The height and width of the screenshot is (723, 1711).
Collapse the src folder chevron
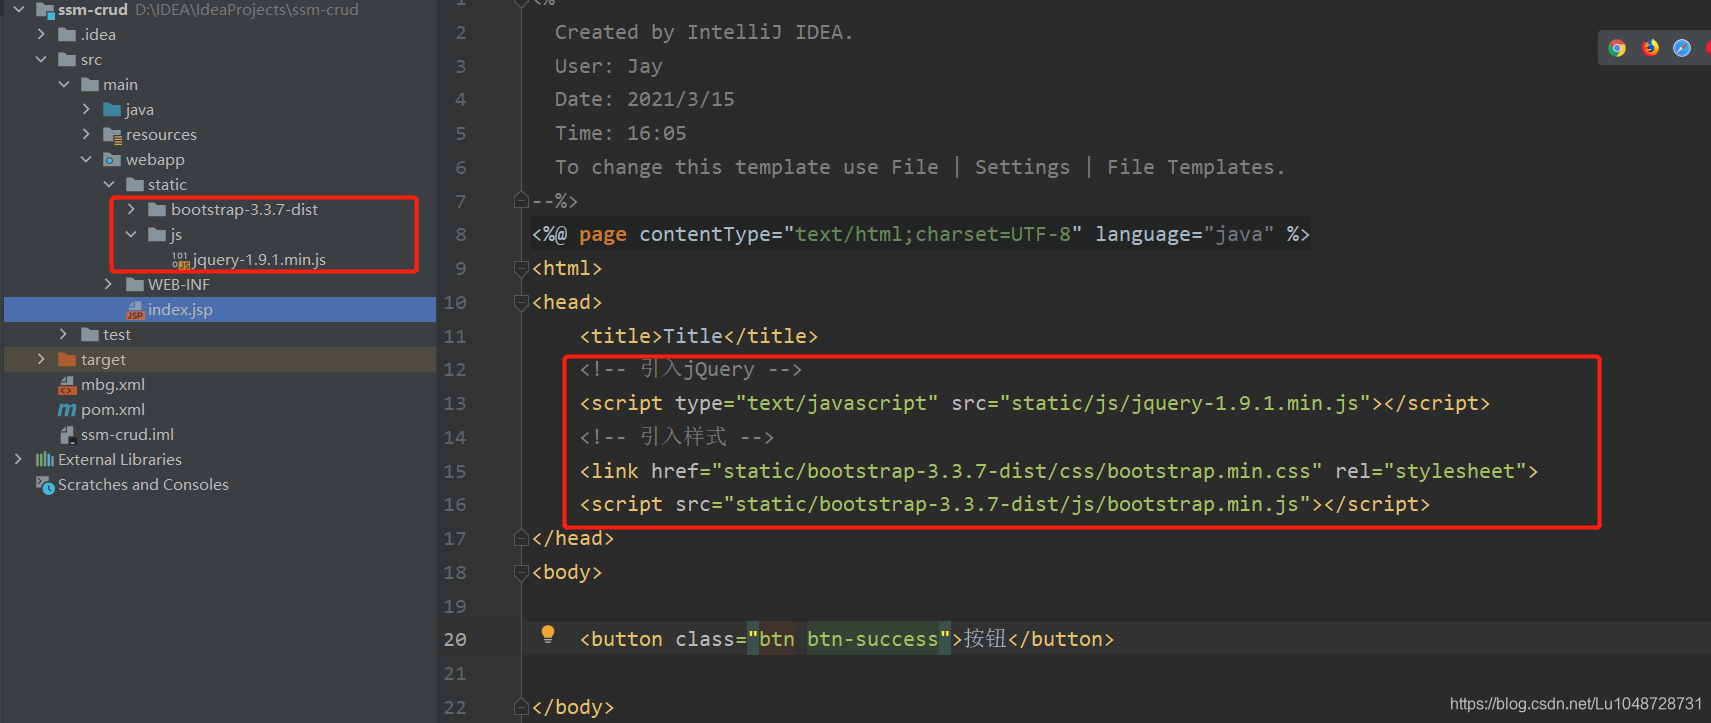(41, 60)
